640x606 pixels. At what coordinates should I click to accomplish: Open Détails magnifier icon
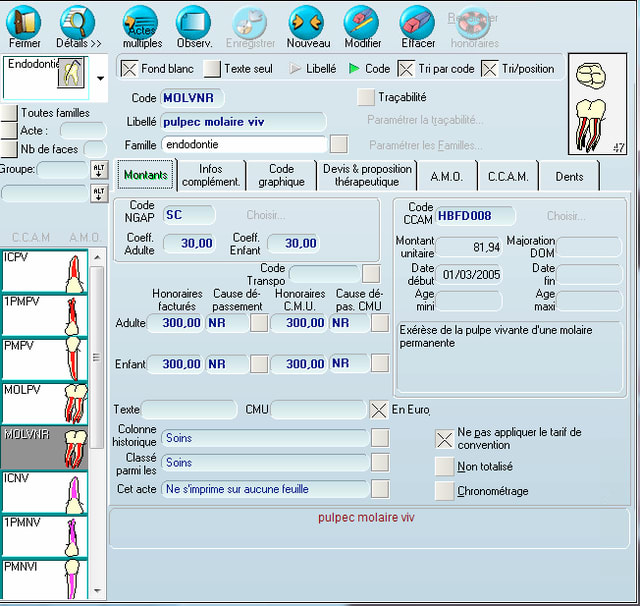(78, 22)
